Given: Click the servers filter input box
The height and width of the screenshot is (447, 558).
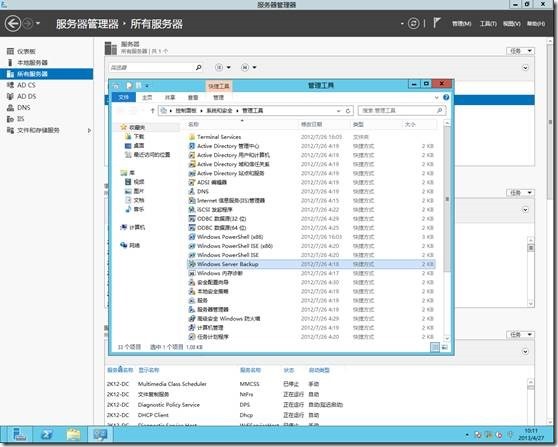Looking at the screenshot, I should (151, 68).
